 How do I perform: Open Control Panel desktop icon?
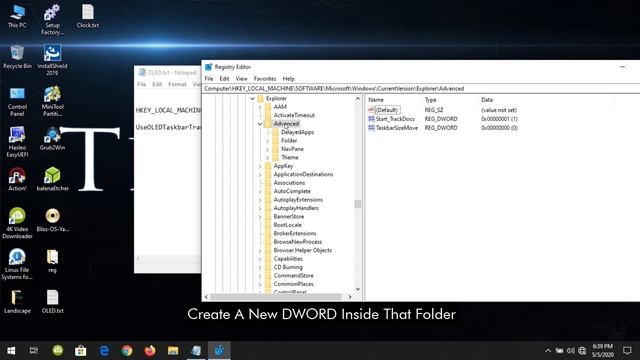17,101
